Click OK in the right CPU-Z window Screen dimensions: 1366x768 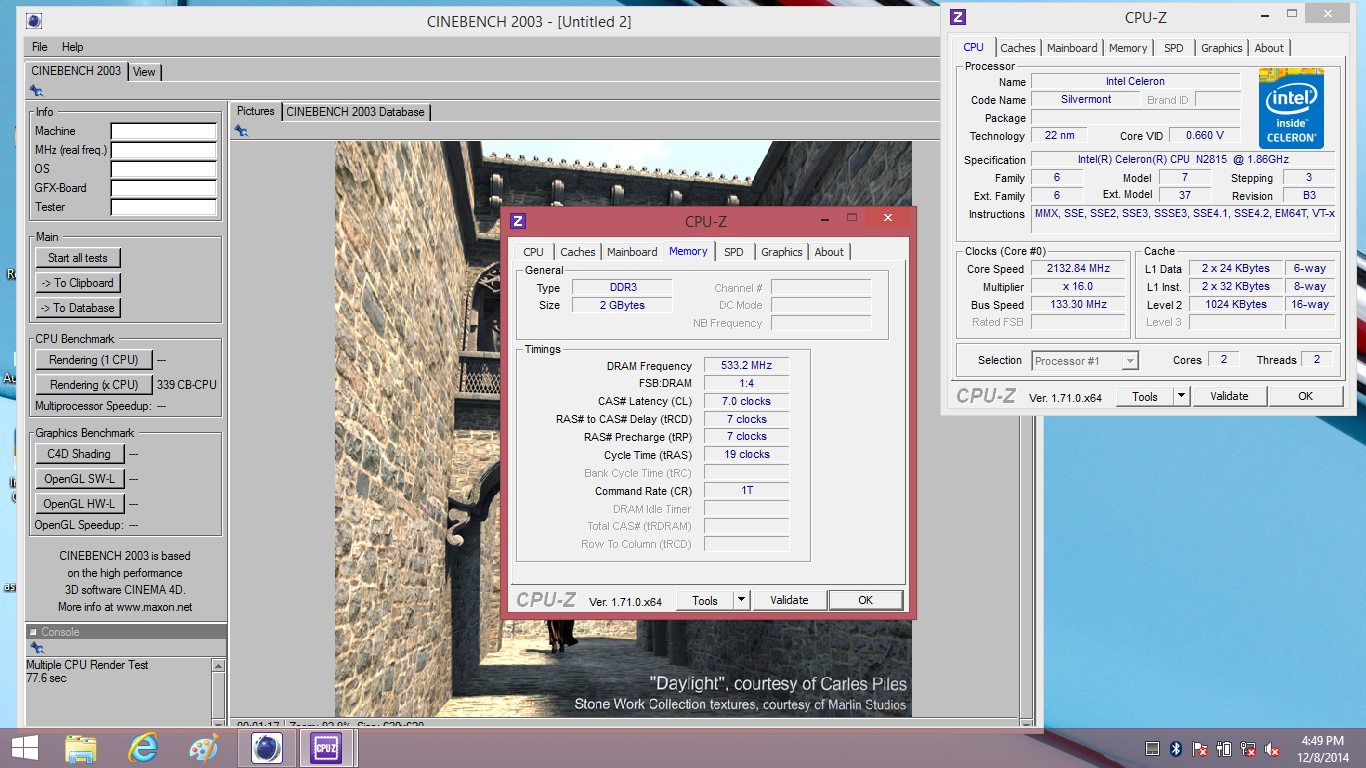(x=1305, y=396)
